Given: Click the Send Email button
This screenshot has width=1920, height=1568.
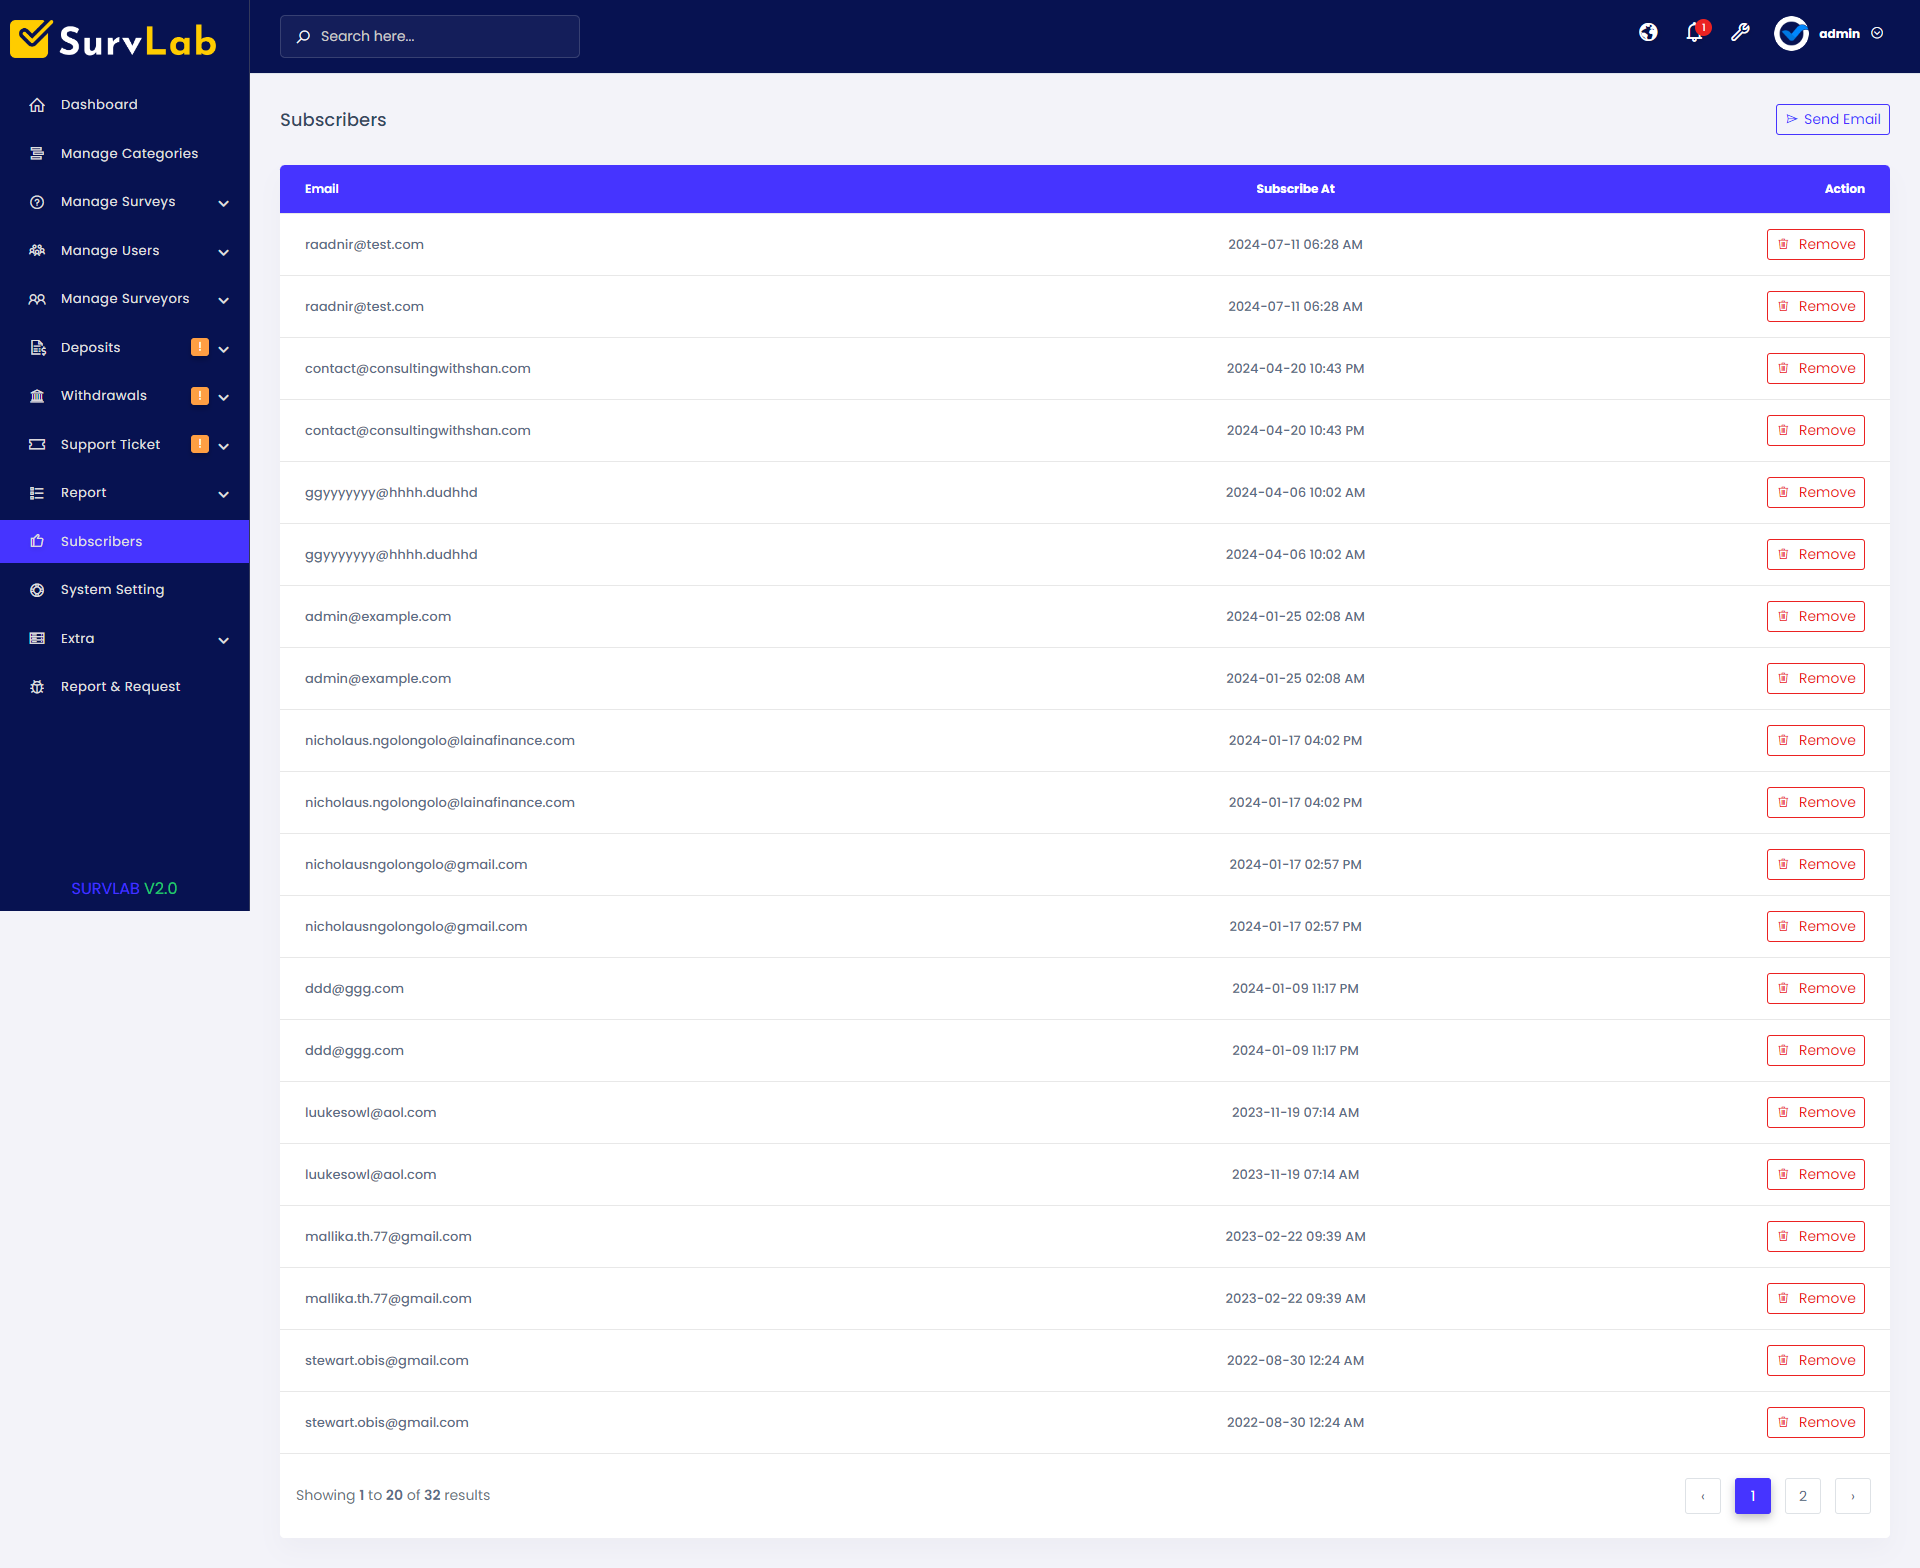Looking at the screenshot, I should (1832, 119).
